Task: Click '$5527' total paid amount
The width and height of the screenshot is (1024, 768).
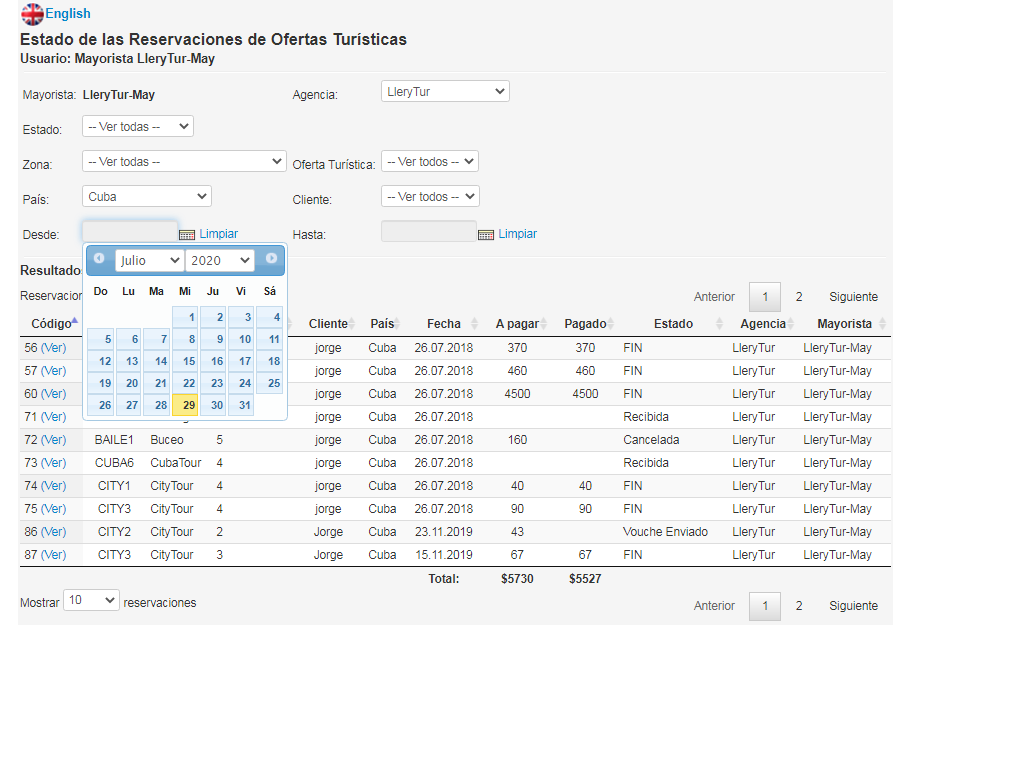Action: (x=585, y=579)
